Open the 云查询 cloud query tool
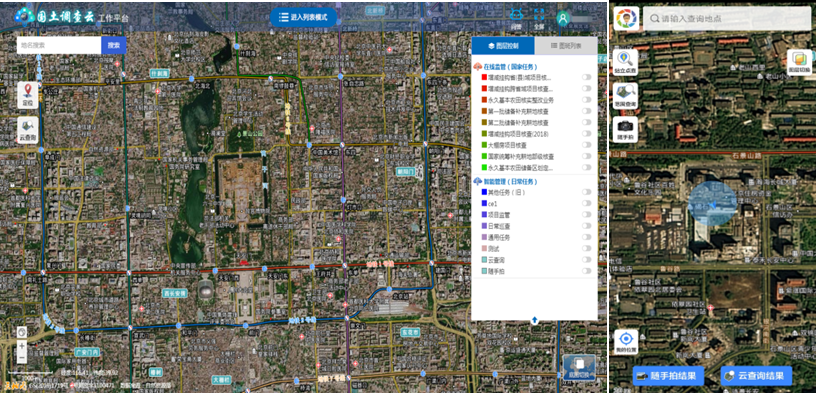 click(28, 130)
